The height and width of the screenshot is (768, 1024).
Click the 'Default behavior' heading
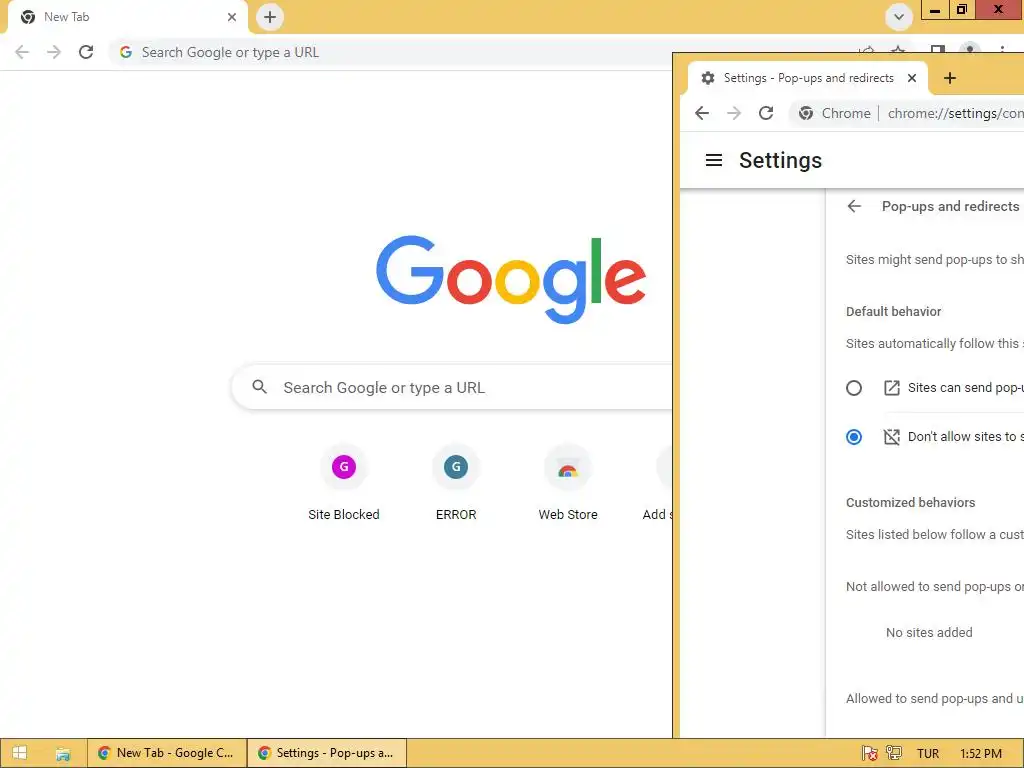(893, 312)
